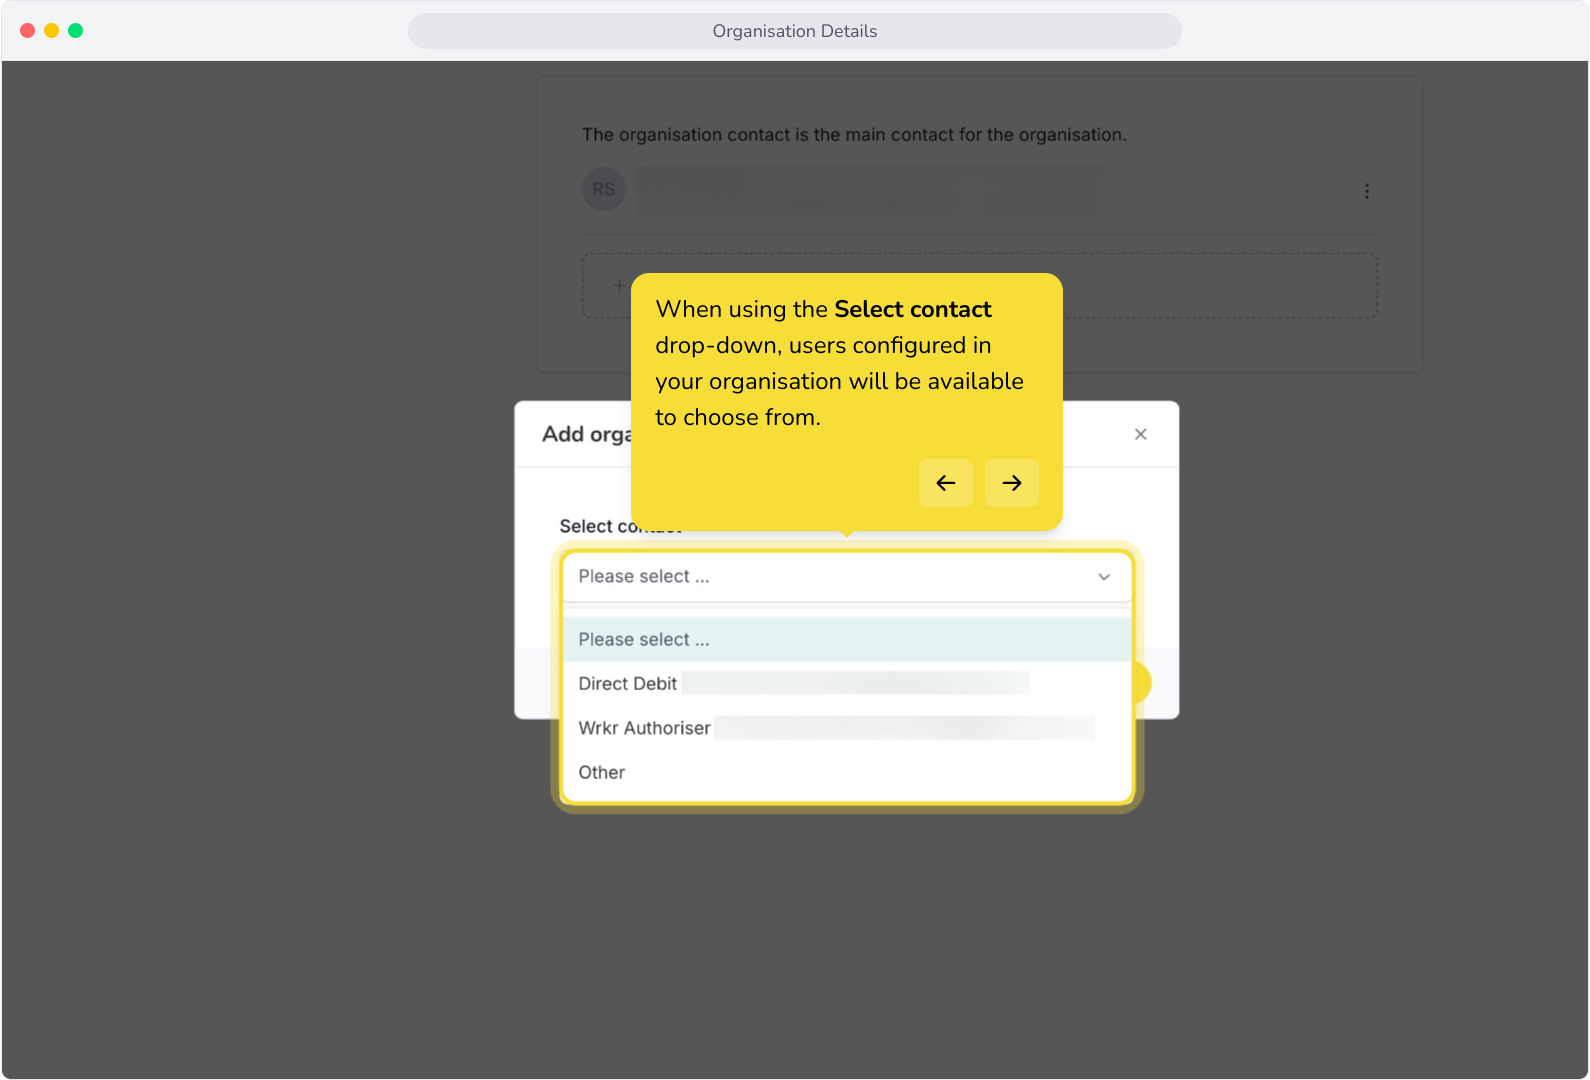Viewport: 1590px width, 1080px height.
Task: Click the RS avatar circle
Action: [604, 189]
